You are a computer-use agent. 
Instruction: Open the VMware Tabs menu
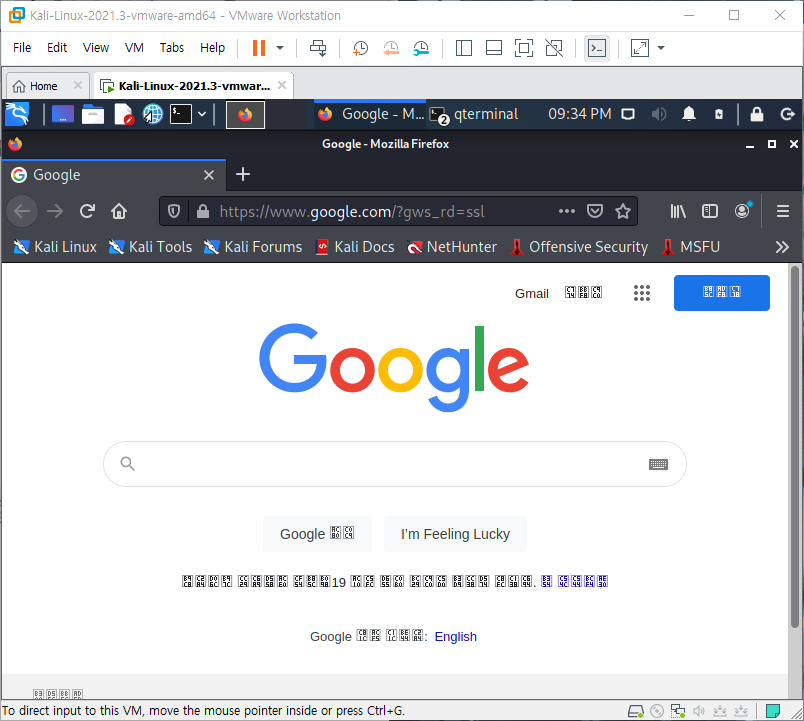172,48
